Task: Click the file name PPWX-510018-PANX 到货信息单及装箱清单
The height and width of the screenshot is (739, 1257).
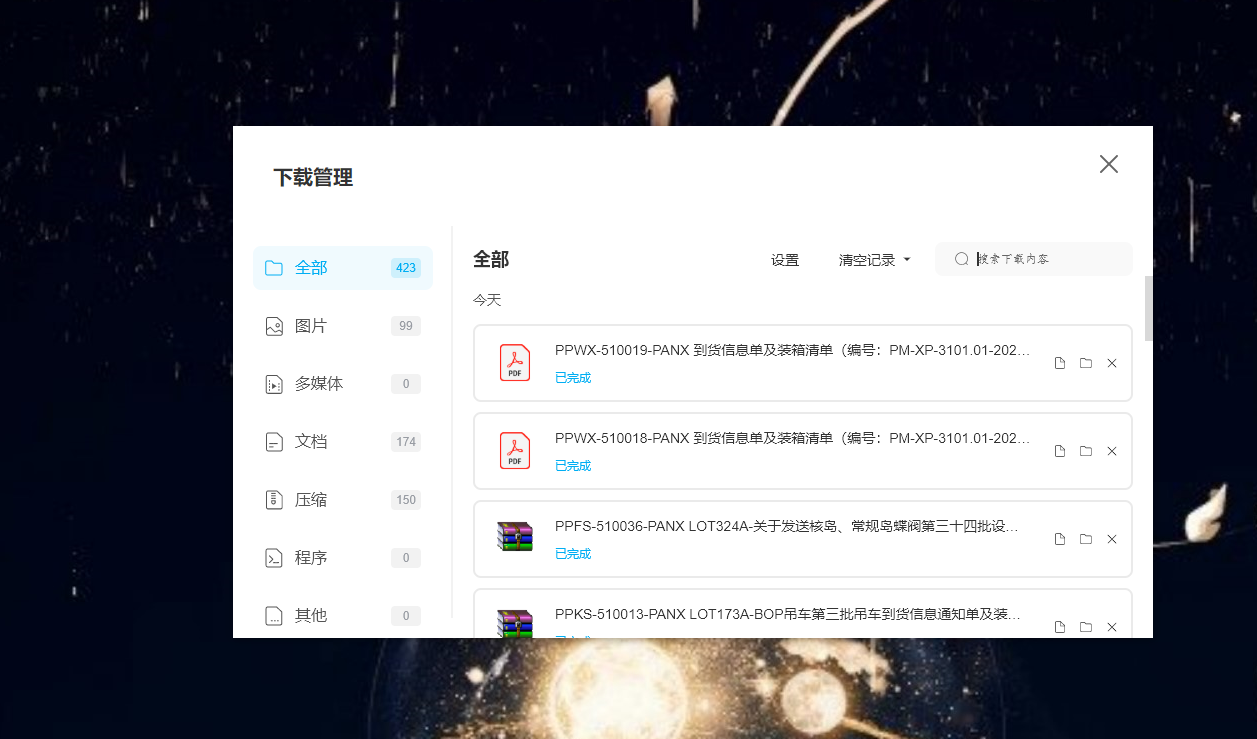Action: [x=792, y=439]
